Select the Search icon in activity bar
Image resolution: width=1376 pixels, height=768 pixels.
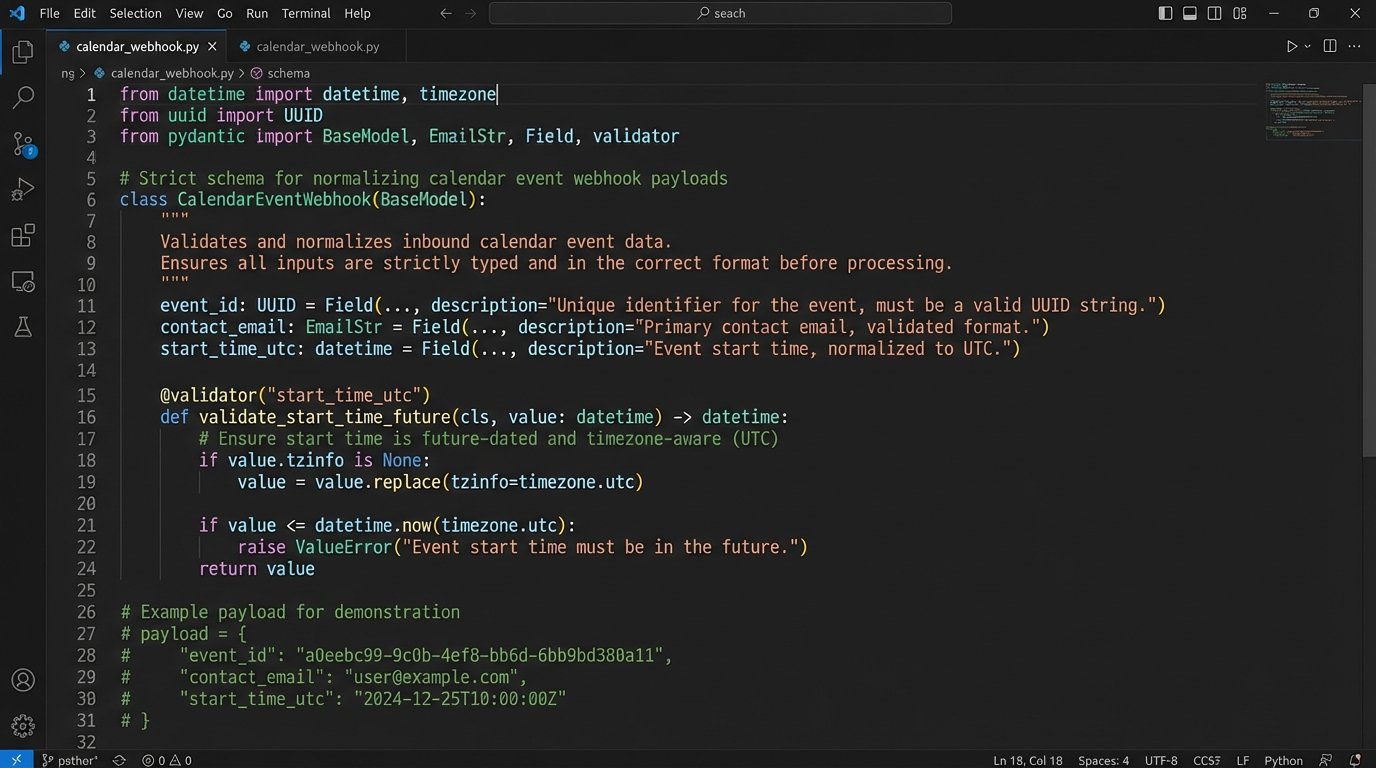tap(22, 98)
